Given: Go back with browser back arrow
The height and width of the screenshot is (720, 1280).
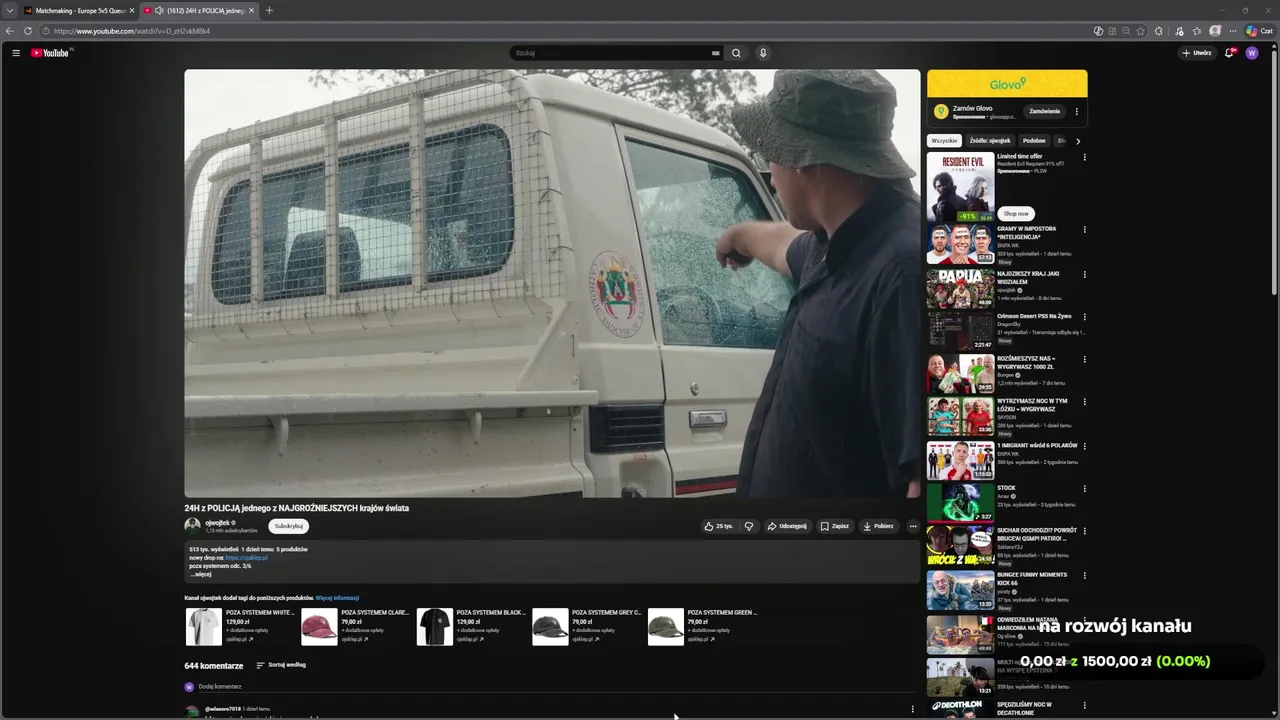Looking at the screenshot, I should coord(10,31).
